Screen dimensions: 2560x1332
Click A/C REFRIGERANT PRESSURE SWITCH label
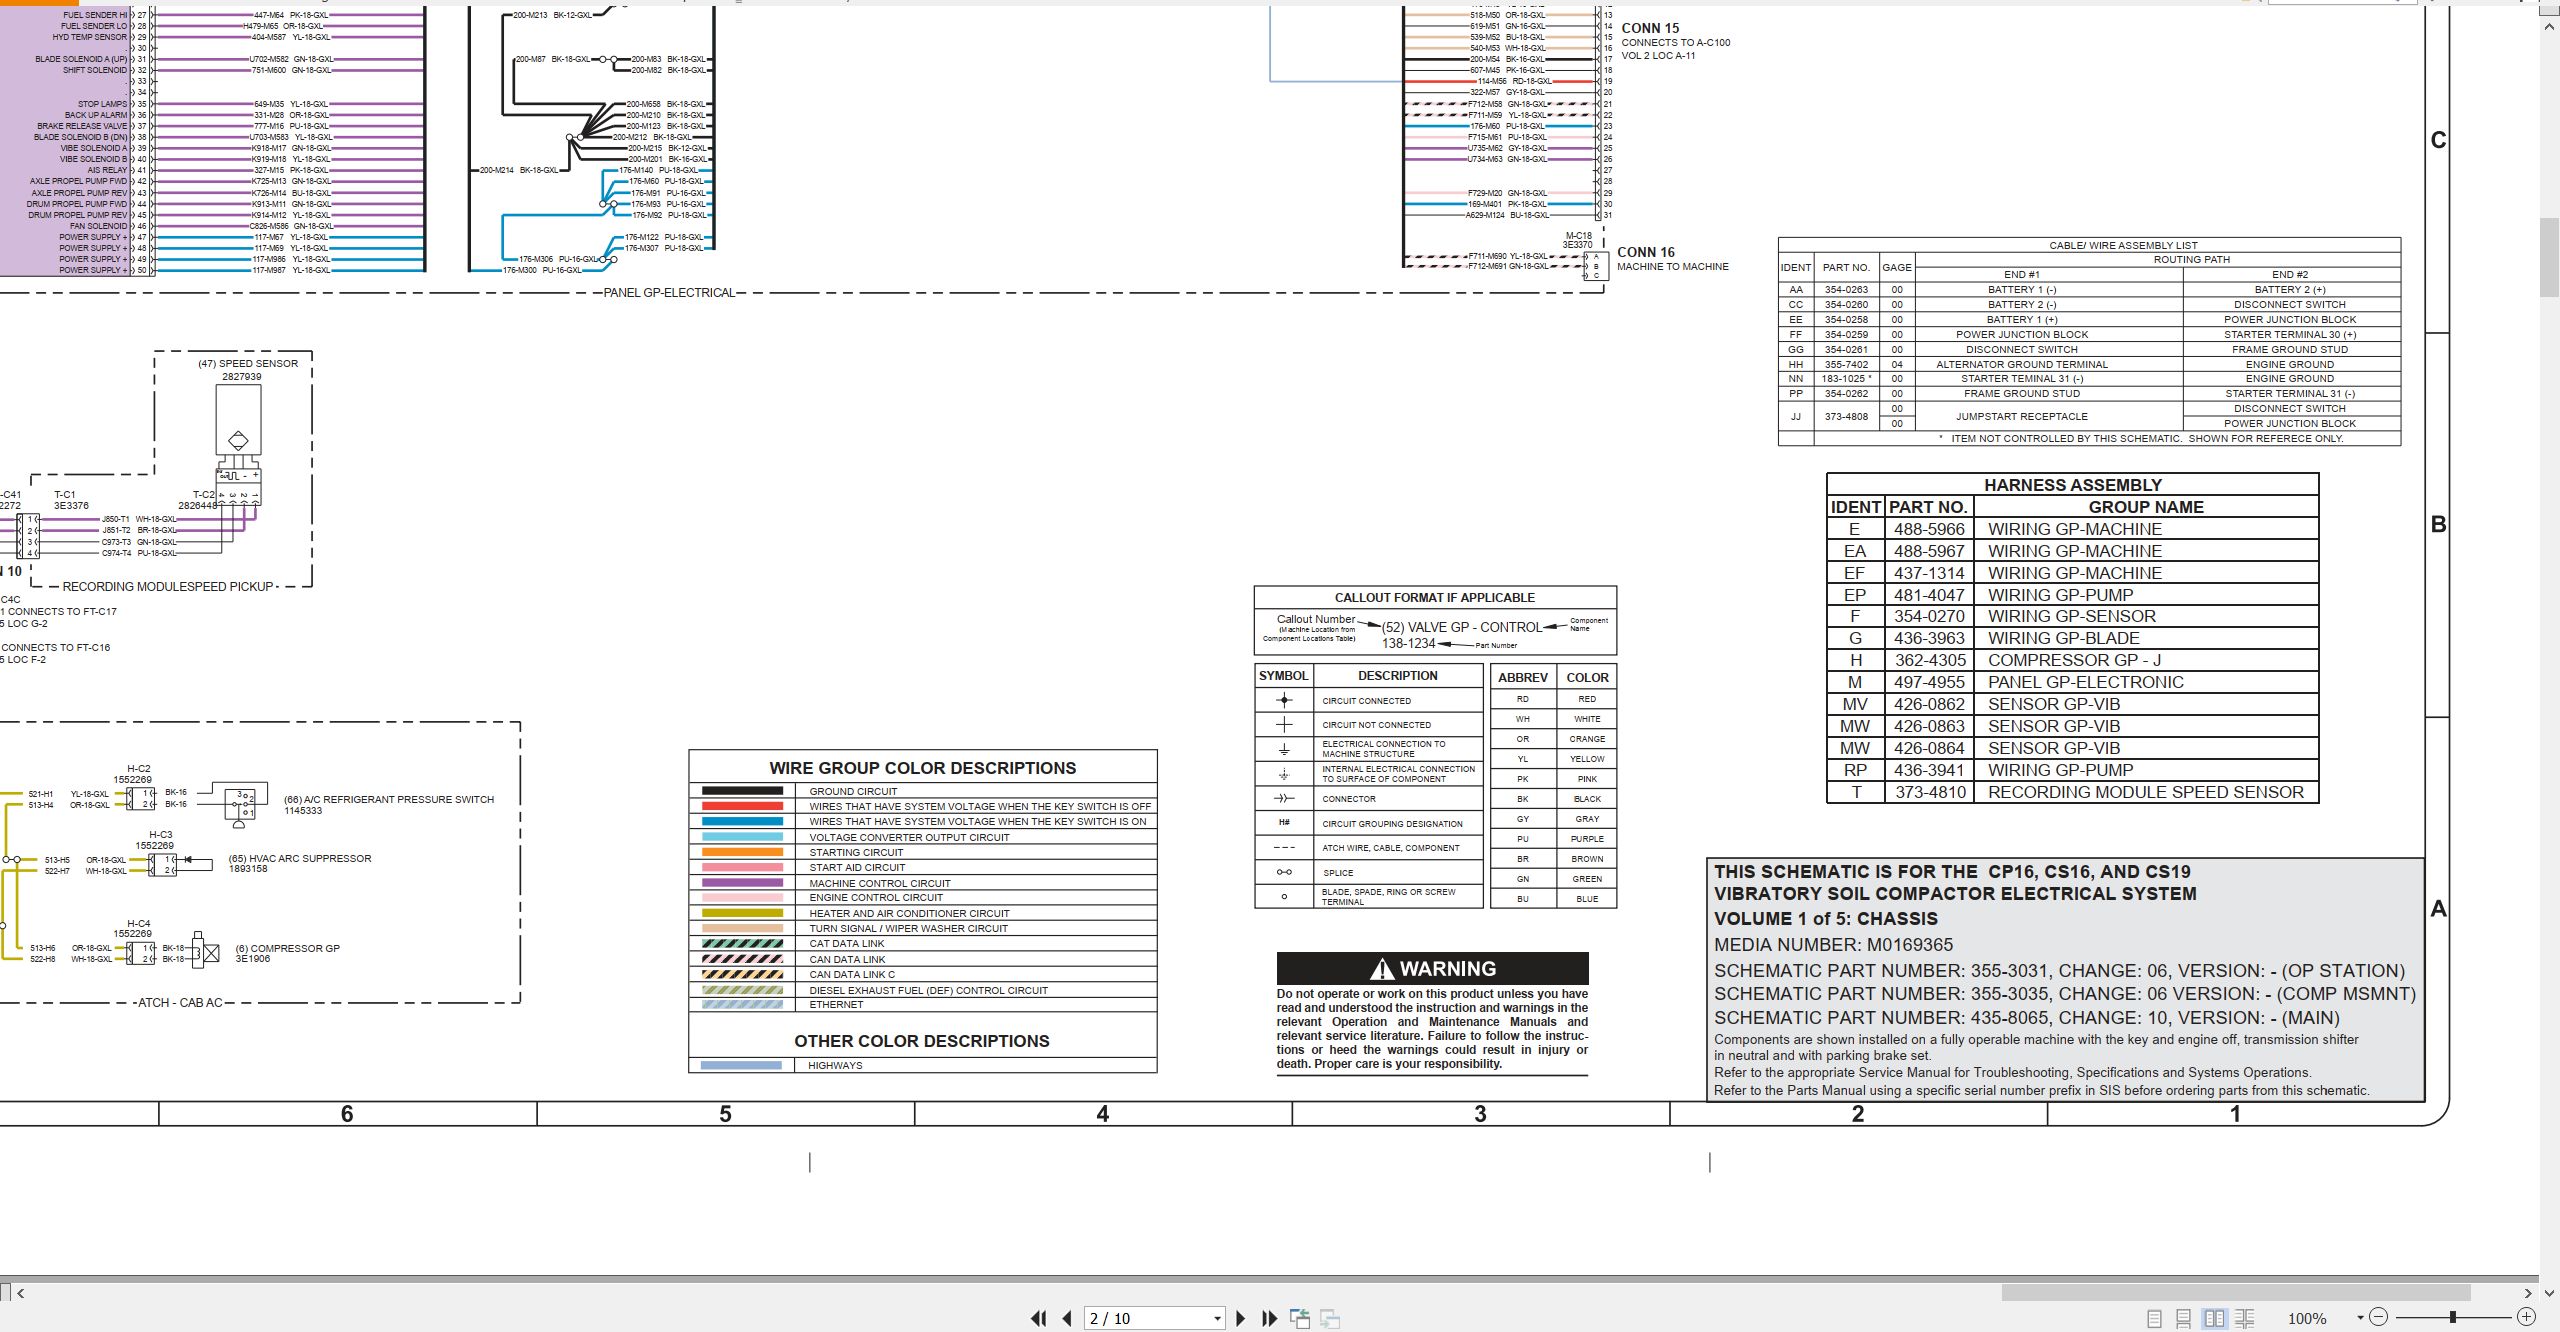pos(388,799)
